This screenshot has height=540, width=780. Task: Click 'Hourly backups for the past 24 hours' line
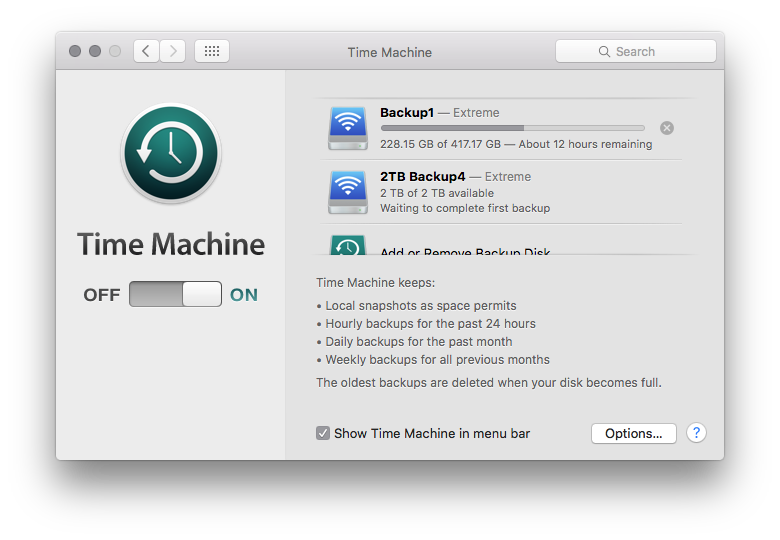click(x=430, y=324)
